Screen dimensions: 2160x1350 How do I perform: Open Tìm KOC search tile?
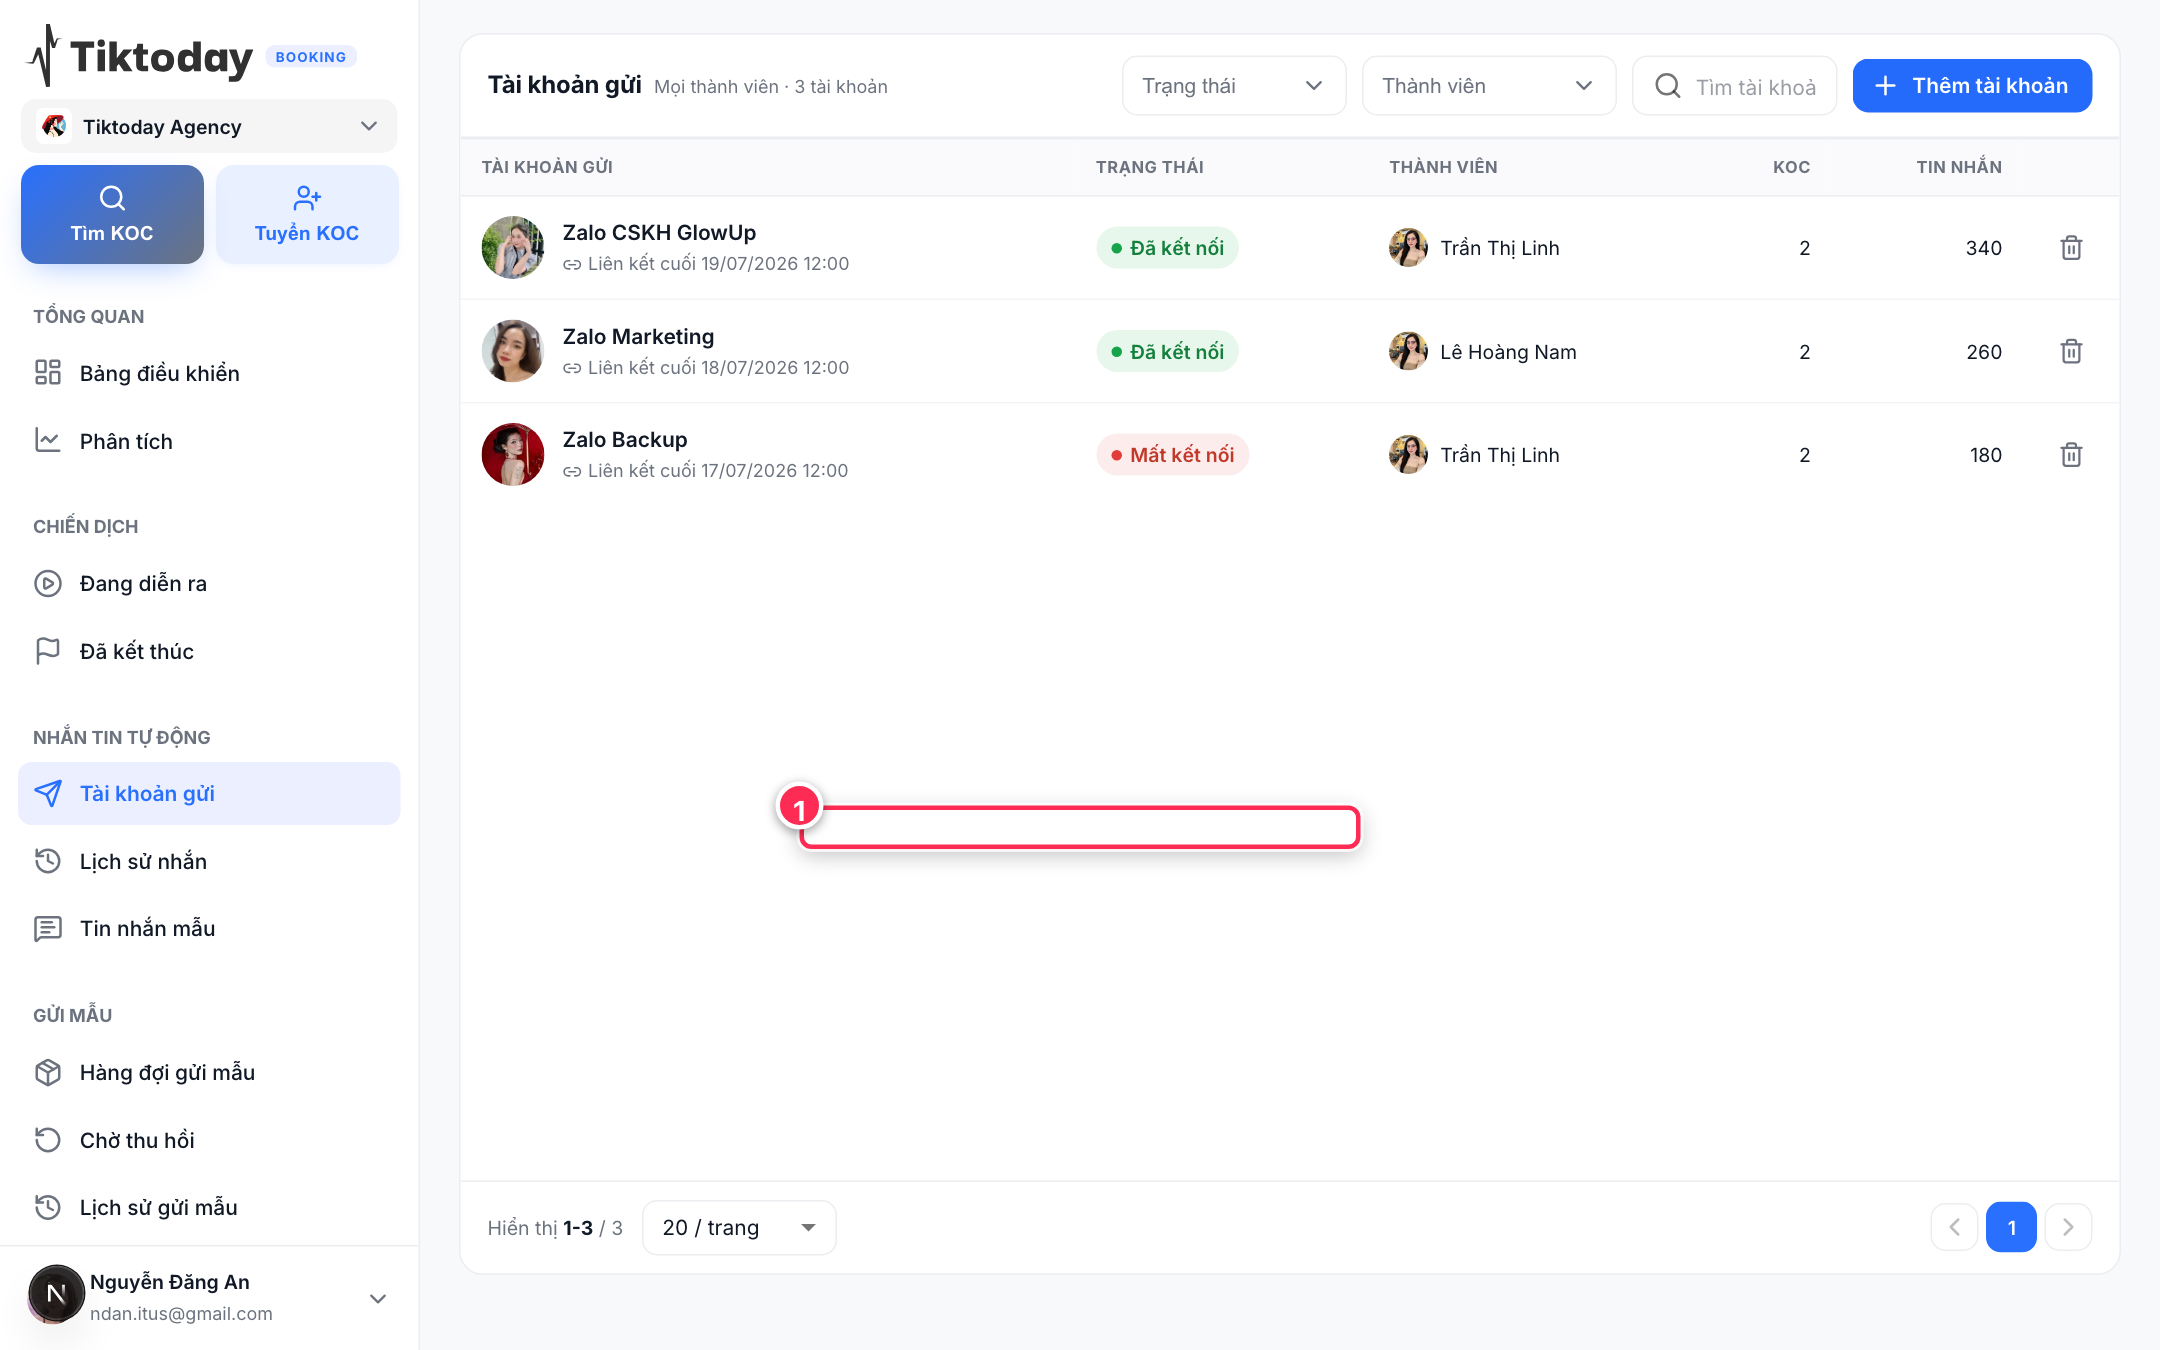click(x=112, y=214)
